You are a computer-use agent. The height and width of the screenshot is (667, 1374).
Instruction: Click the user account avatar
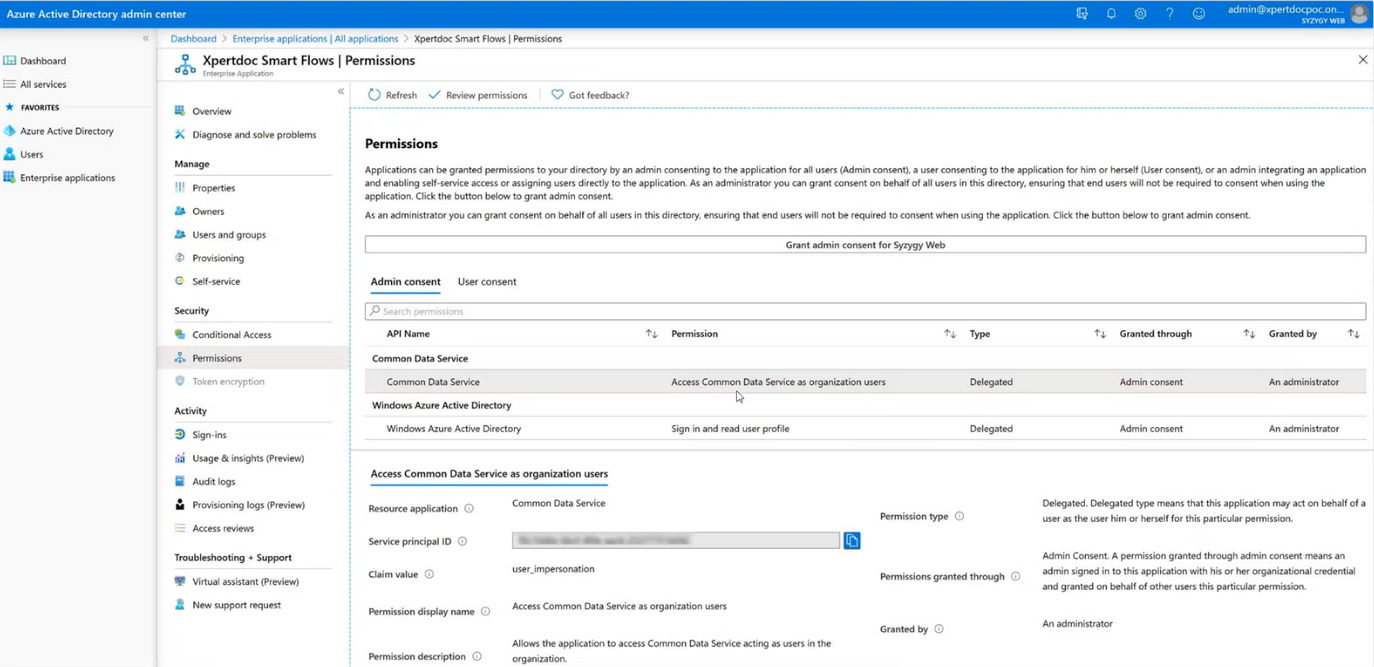1359,14
